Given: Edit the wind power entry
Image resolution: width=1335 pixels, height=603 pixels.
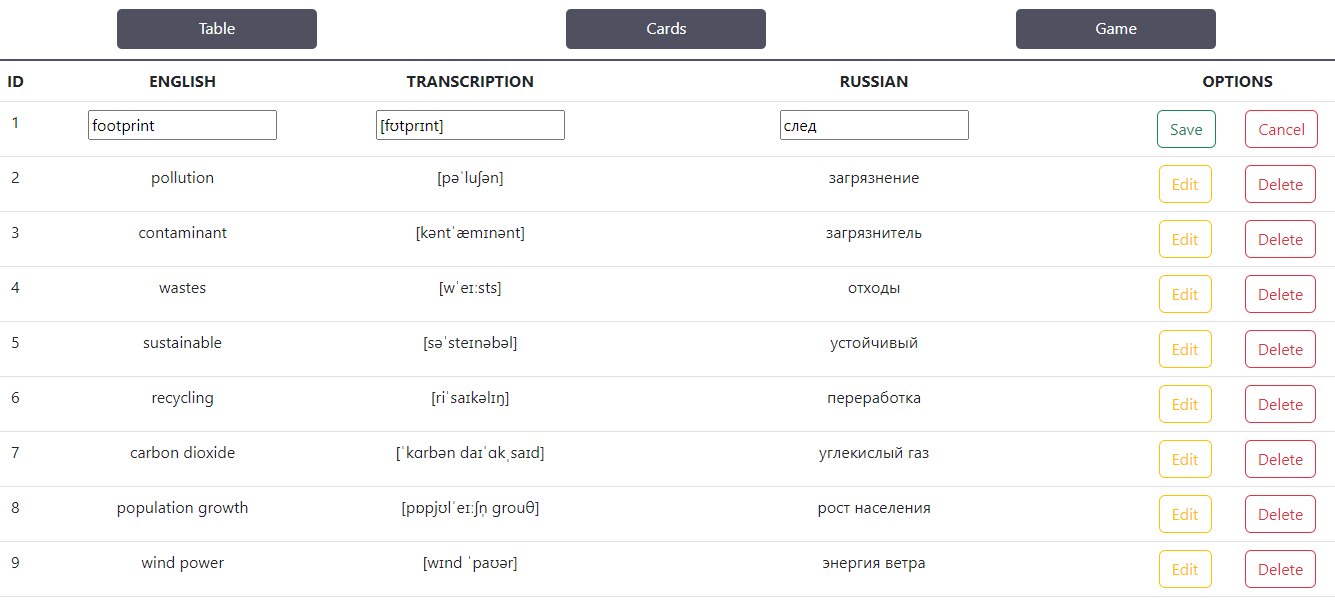Looking at the screenshot, I should [1185, 568].
